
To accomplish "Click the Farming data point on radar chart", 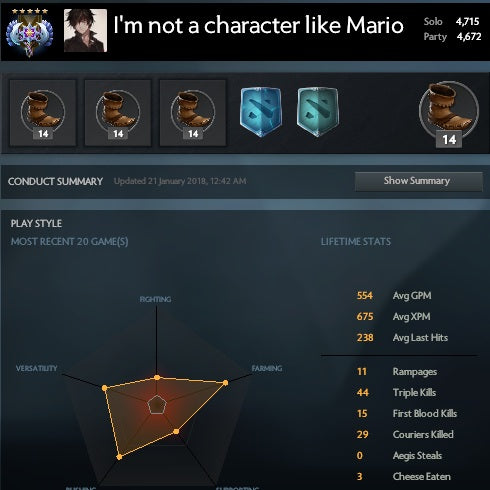I will click(226, 383).
